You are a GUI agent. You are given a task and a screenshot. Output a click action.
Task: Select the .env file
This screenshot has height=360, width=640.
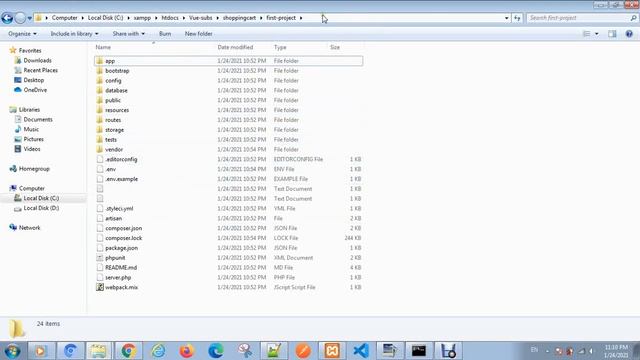229,169
